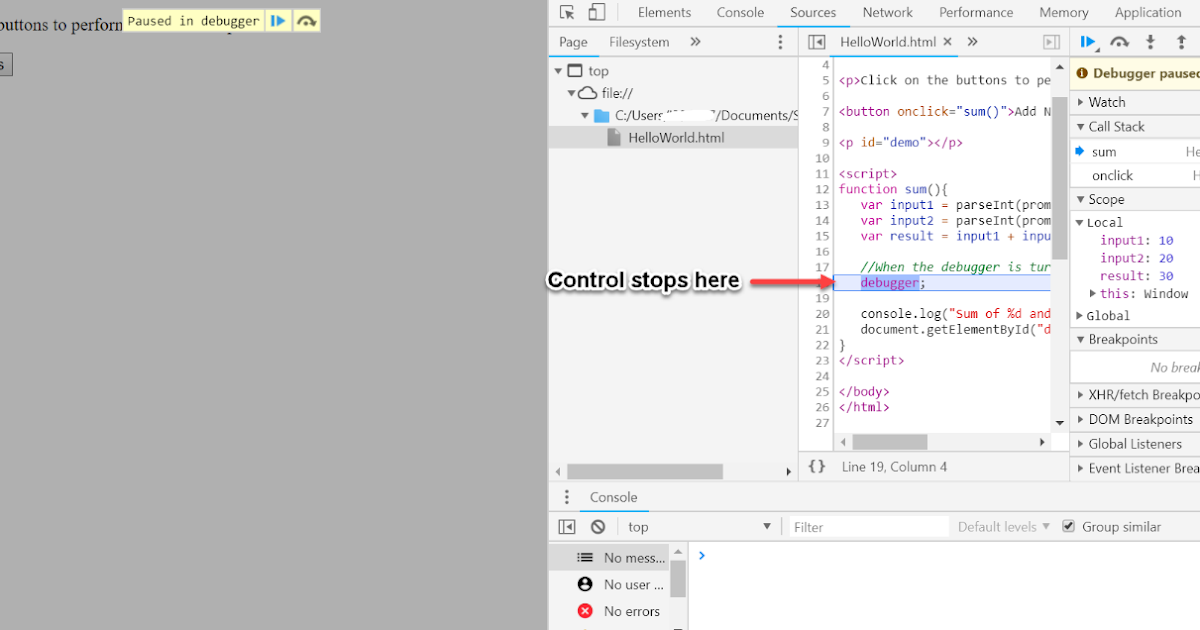Image resolution: width=1200 pixels, height=630 pixels.
Task: Resume execution from the page overlay banner
Action: point(277,20)
